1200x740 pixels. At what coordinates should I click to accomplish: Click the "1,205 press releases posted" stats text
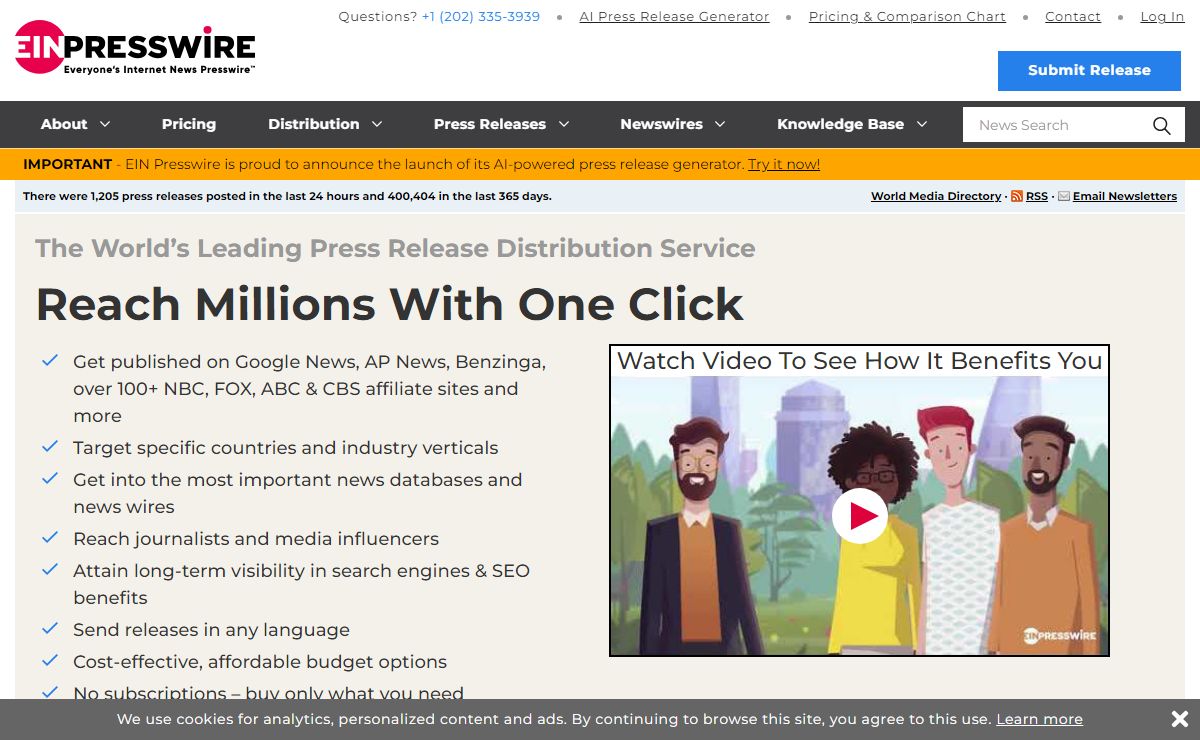pos(287,196)
